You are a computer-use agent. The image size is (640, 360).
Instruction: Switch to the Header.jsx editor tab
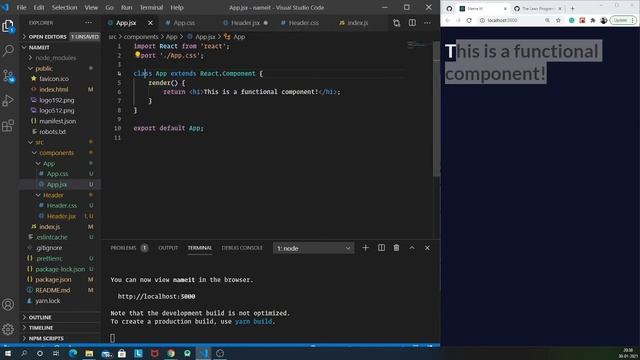pos(245,23)
